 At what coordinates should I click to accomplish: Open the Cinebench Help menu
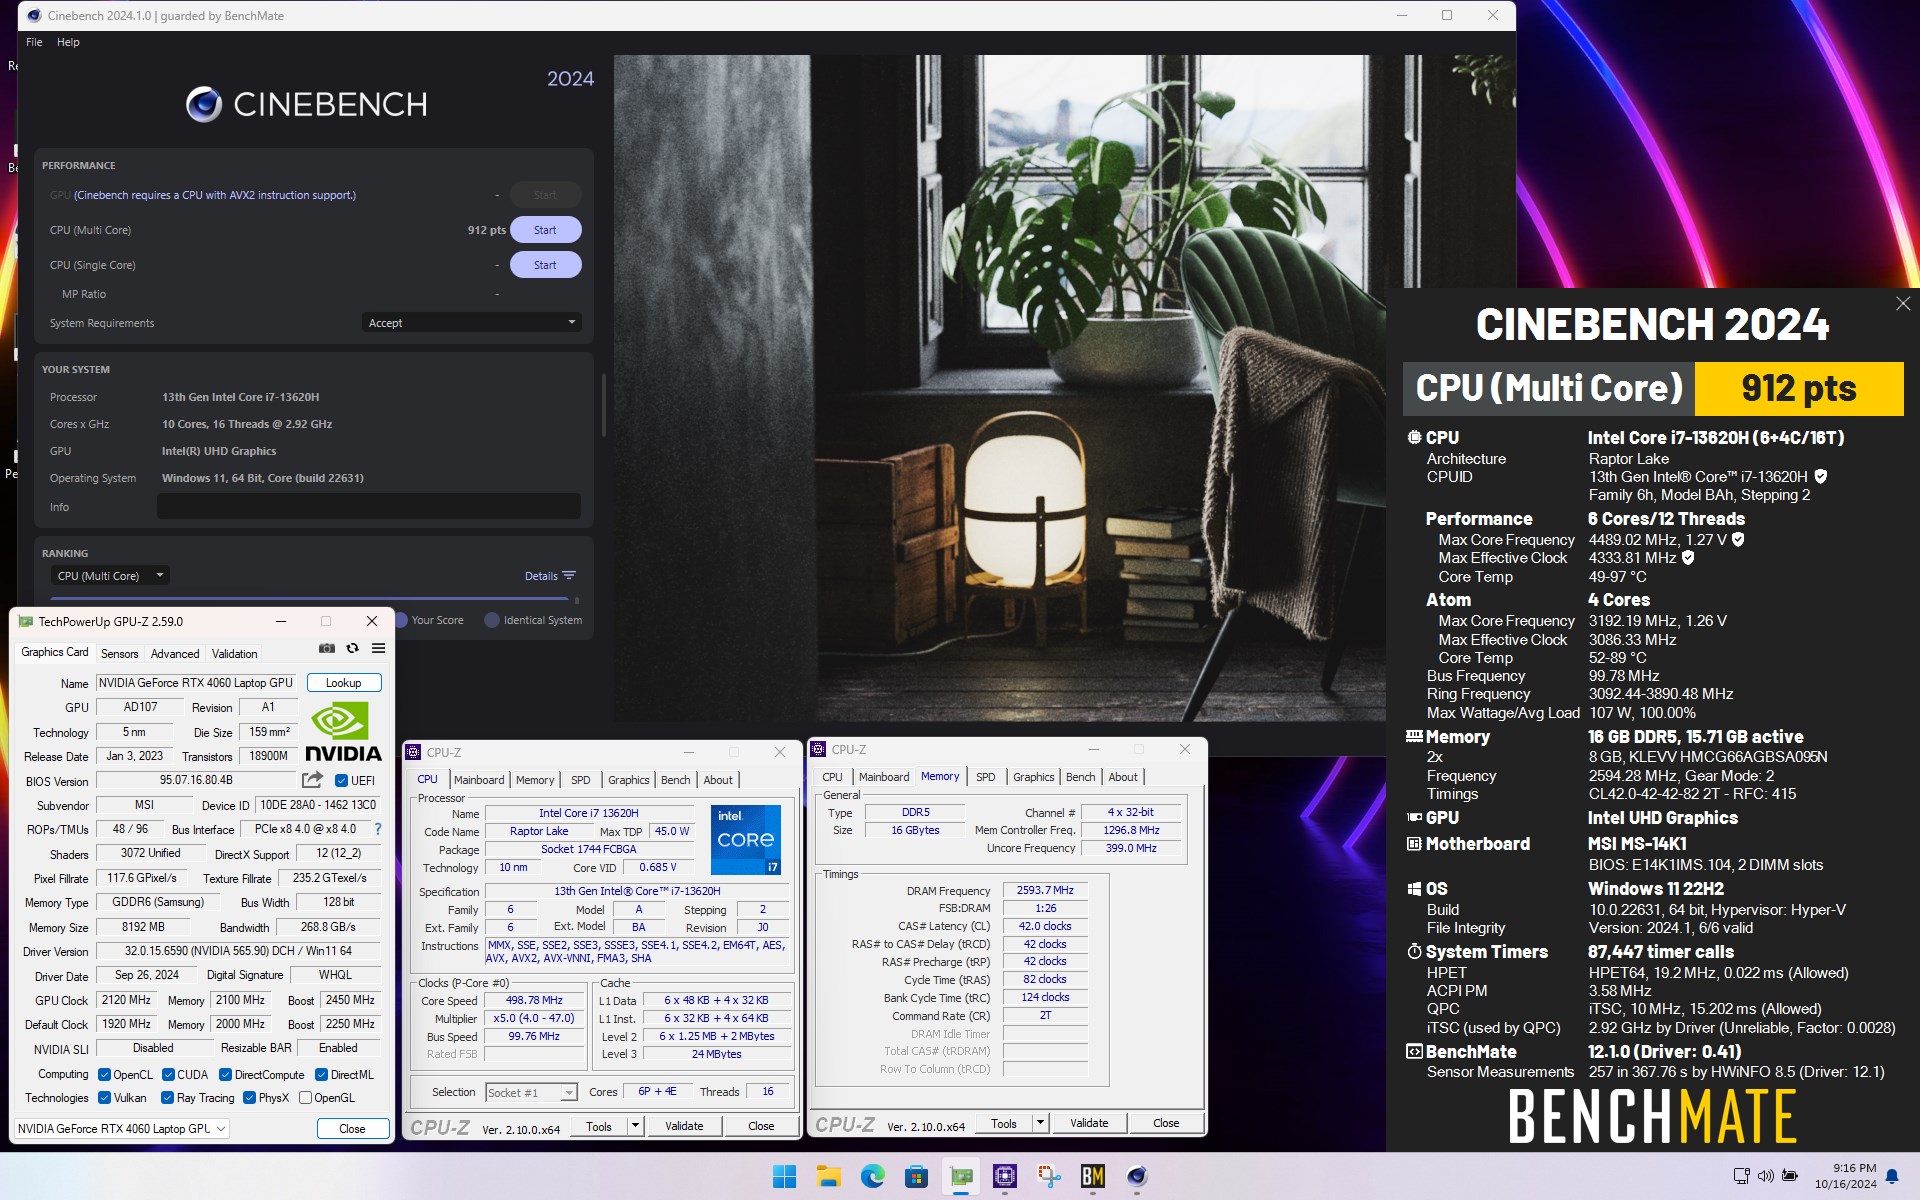tap(68, 42)
